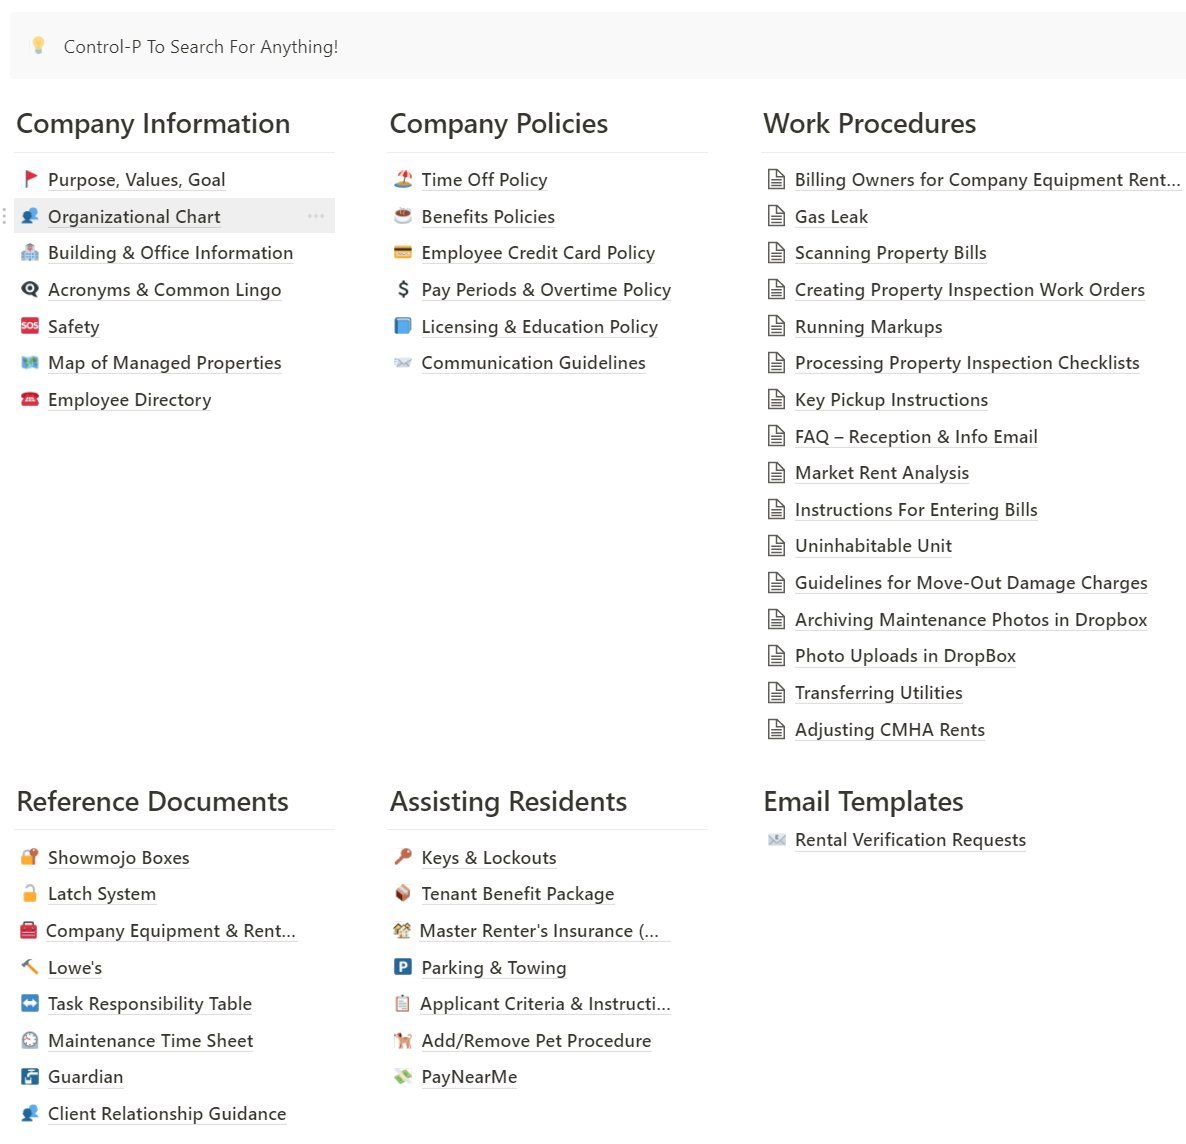Image resolution: width=1186 pixels, height=1144 pixels.
Task: Click the envelope icon beside Communication Guidelines
Action: click(x=403, y=362)
